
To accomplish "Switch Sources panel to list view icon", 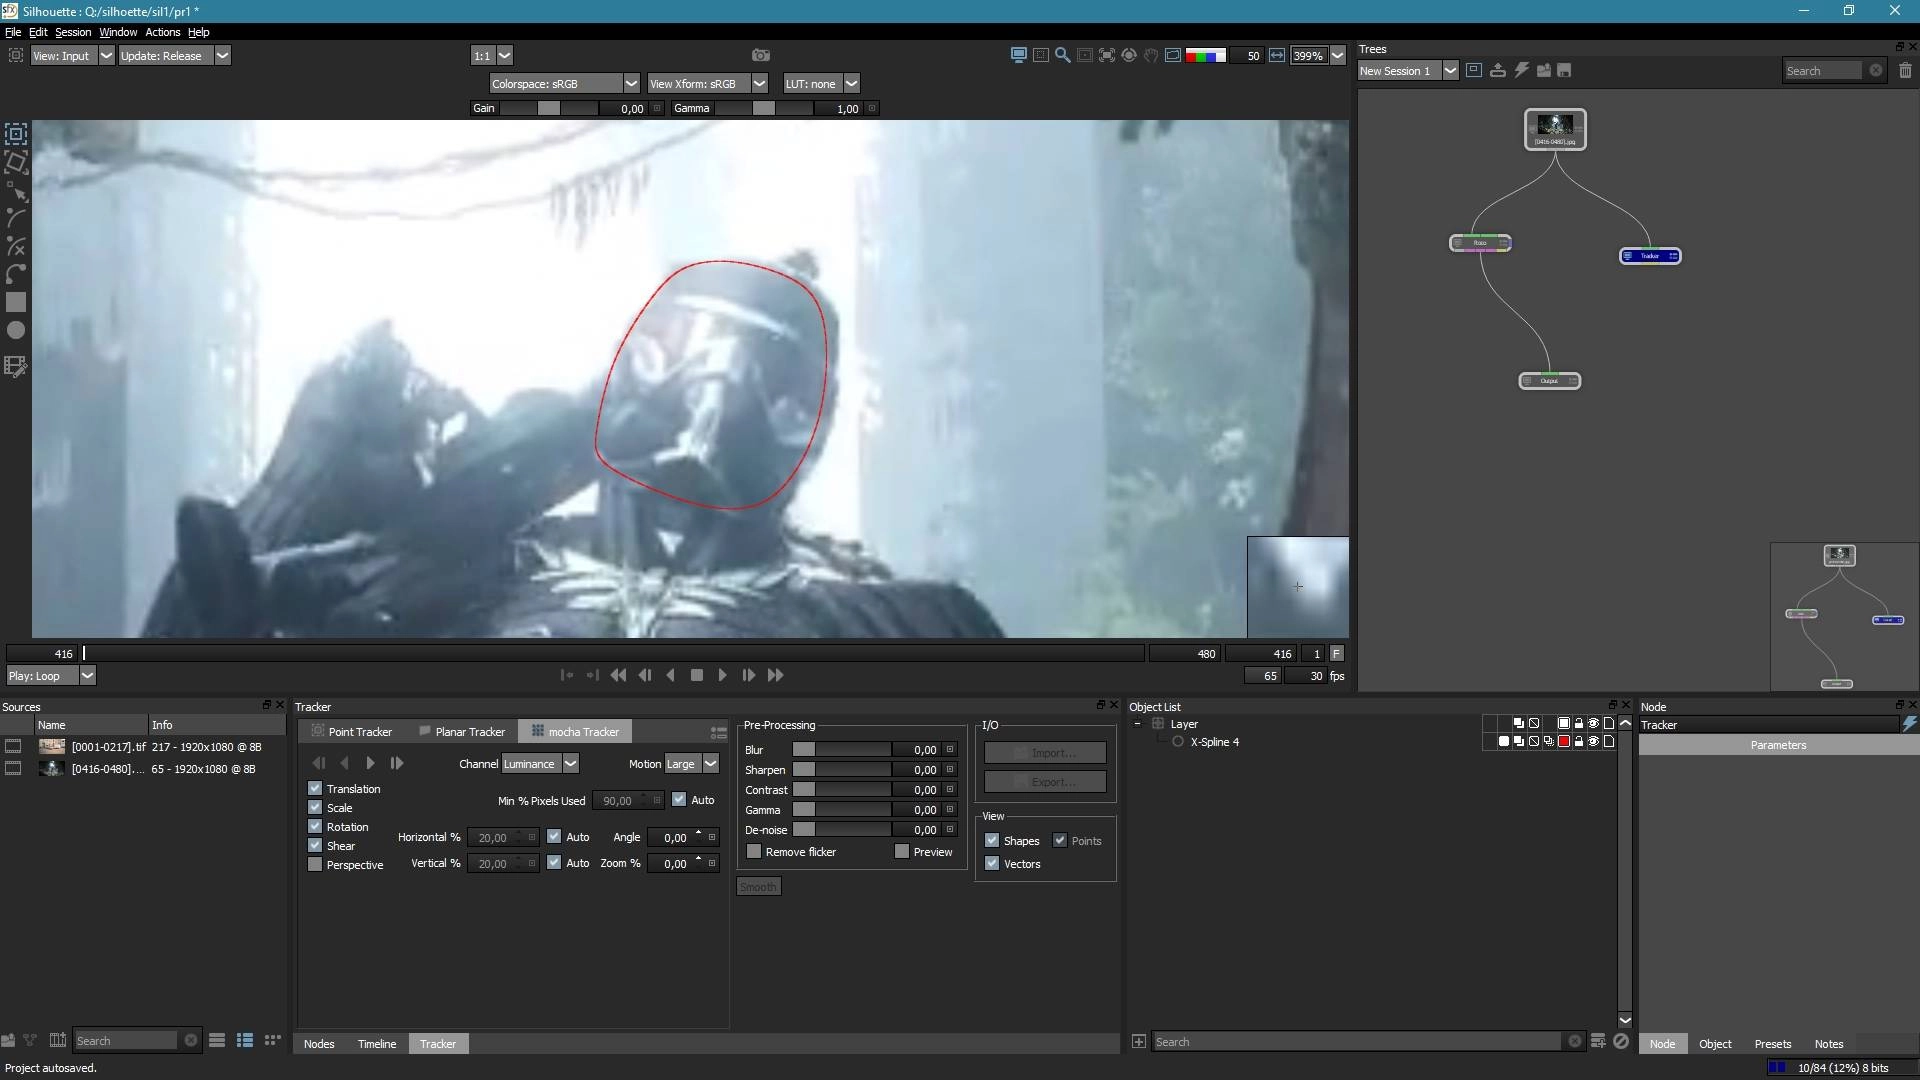I will tap(217, 1041).
